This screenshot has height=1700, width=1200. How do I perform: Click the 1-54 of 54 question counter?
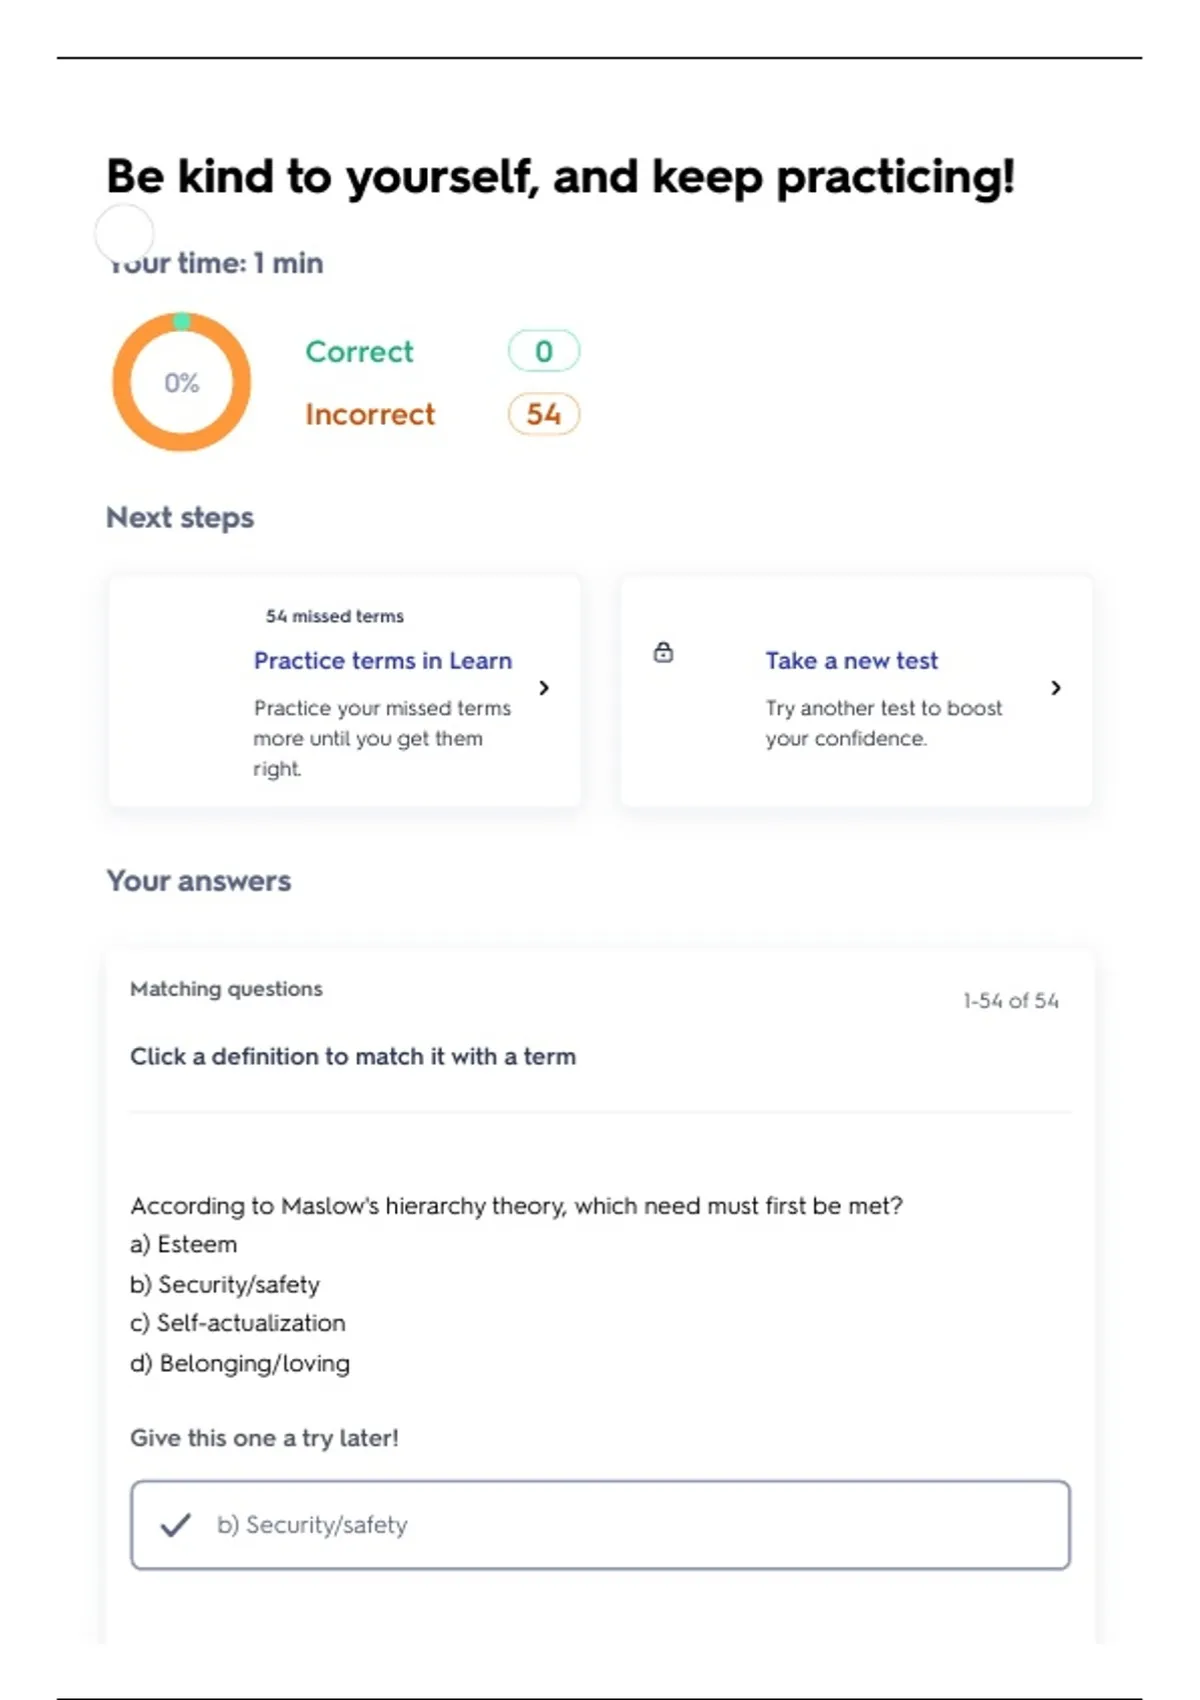1010,1001
